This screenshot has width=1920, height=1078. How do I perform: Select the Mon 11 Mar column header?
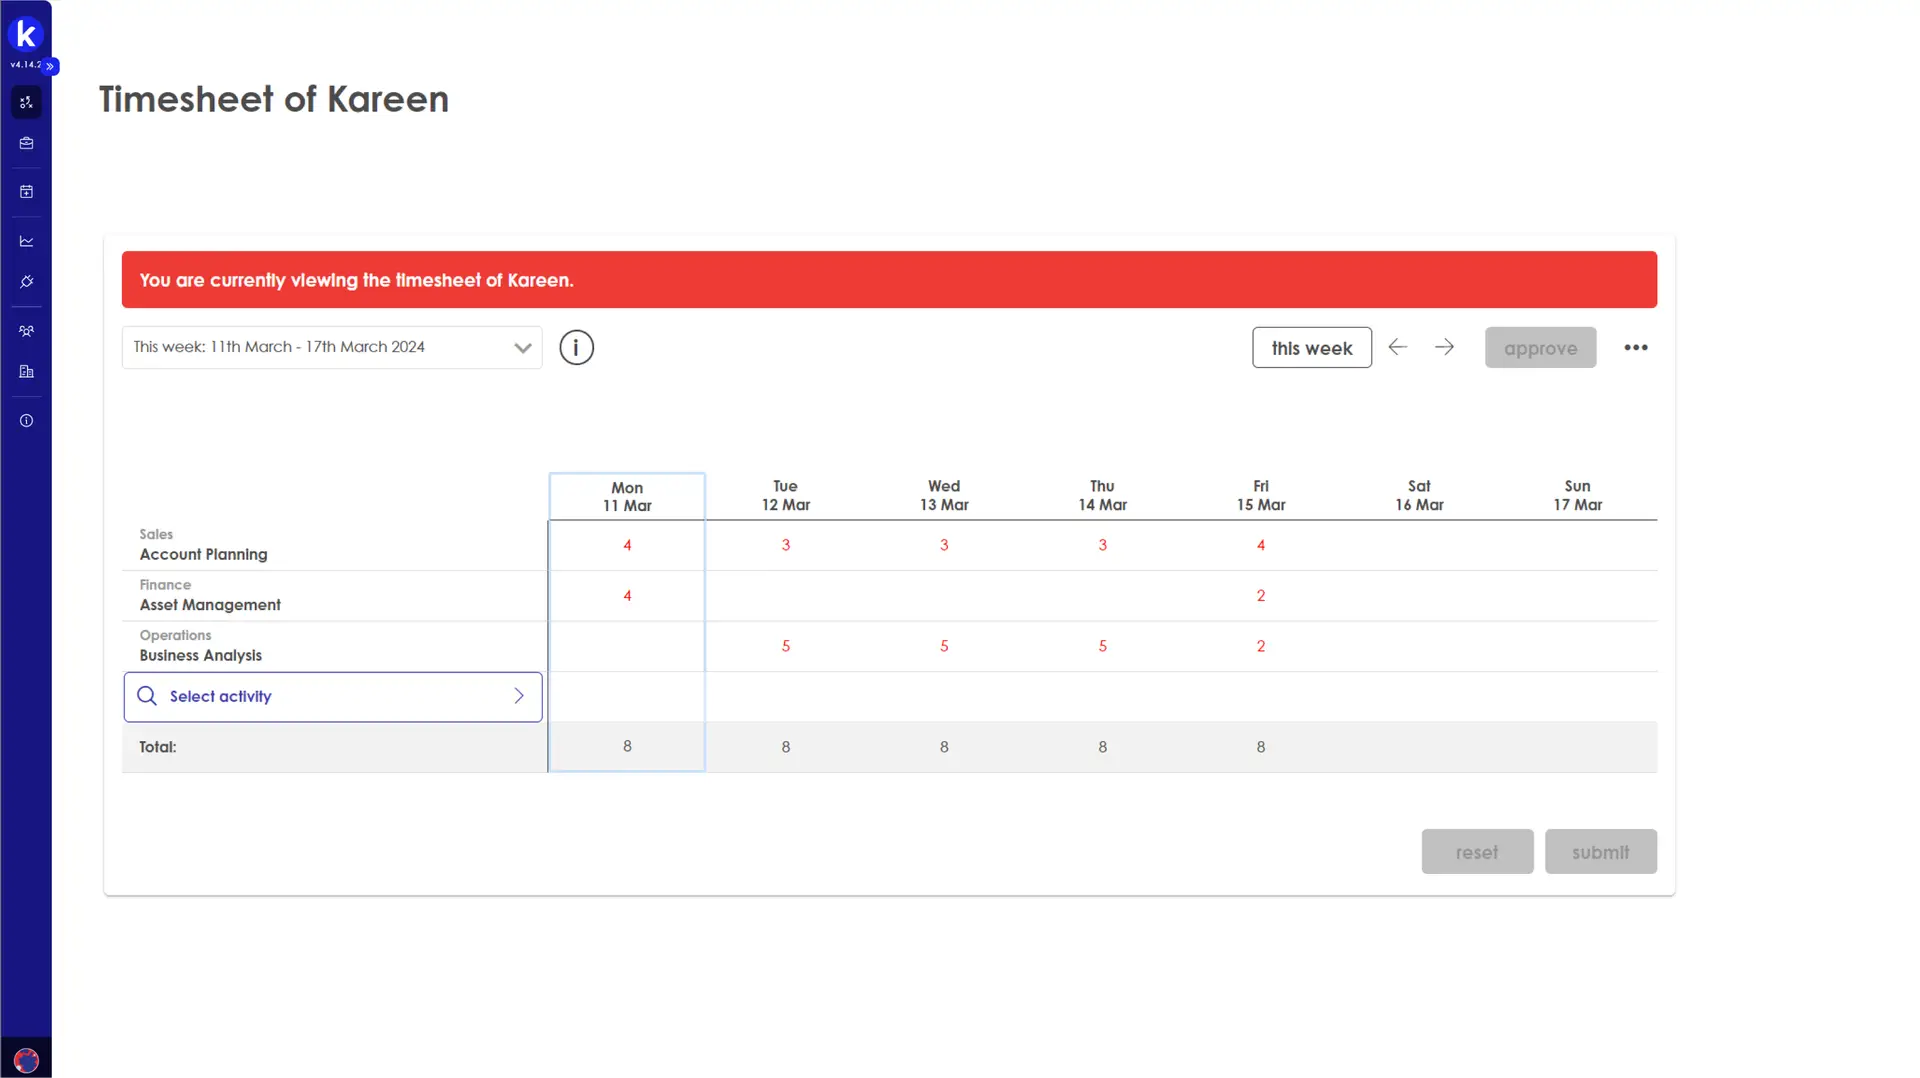pos(627,496)
